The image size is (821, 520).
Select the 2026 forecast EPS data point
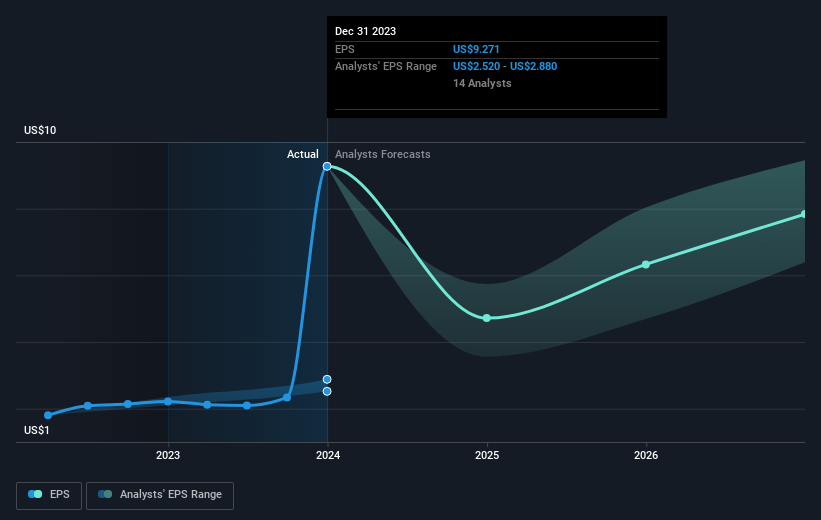click(x=646, y=264)
